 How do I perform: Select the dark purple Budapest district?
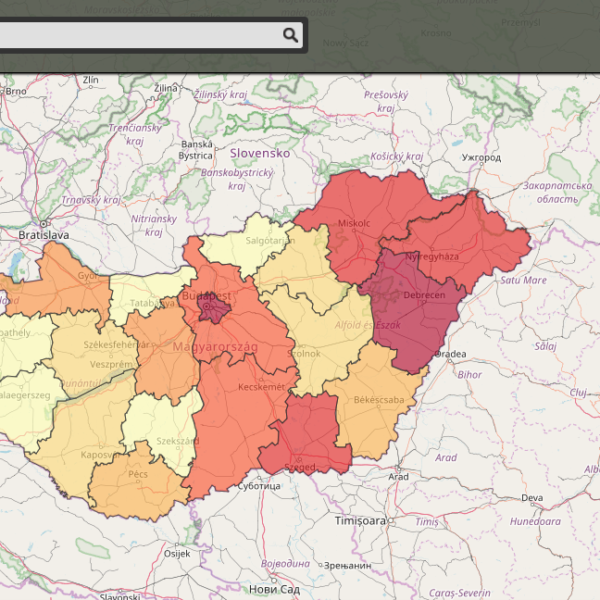point(213,308)
